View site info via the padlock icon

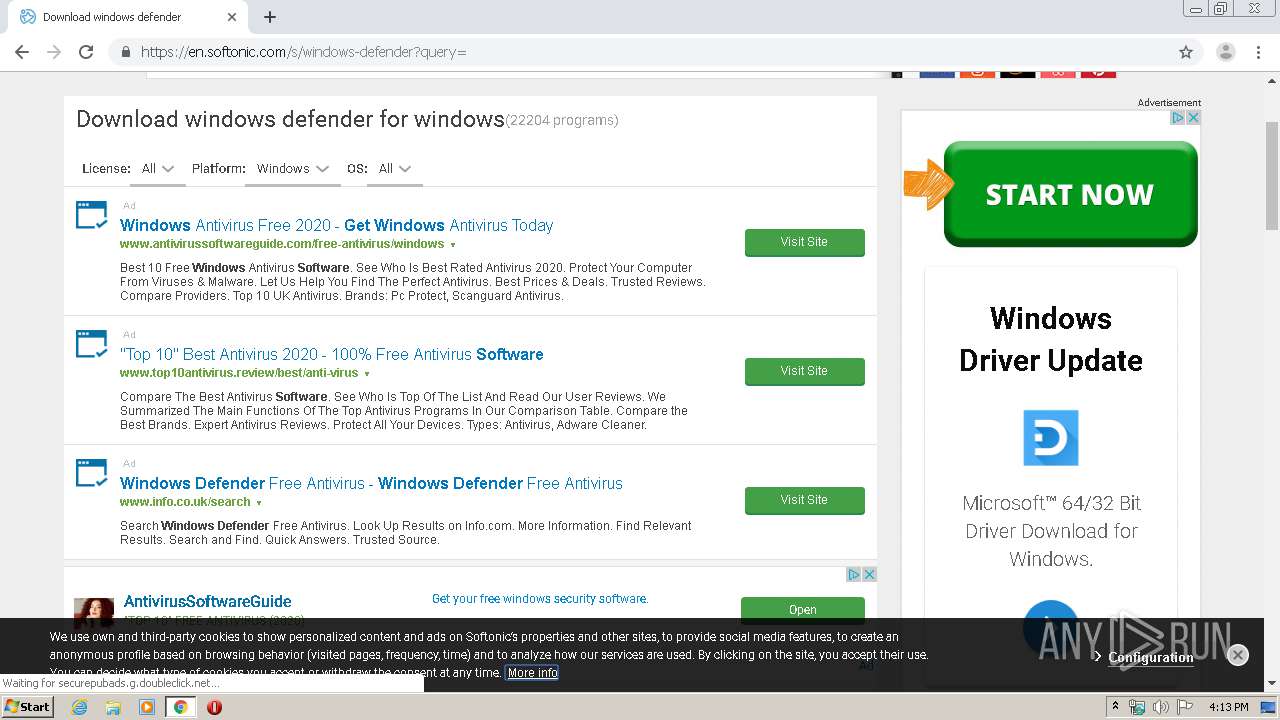tap(125, 52)
